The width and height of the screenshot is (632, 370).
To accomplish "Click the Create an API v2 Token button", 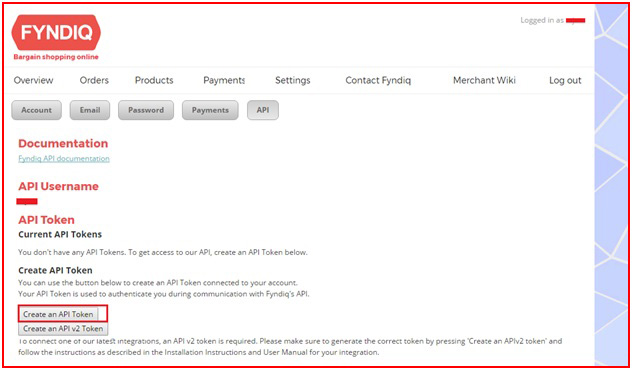I will [63, 328].
